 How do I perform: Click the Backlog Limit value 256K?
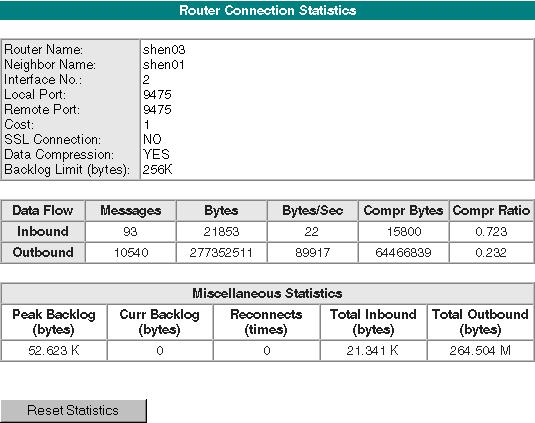coord(158,170)
